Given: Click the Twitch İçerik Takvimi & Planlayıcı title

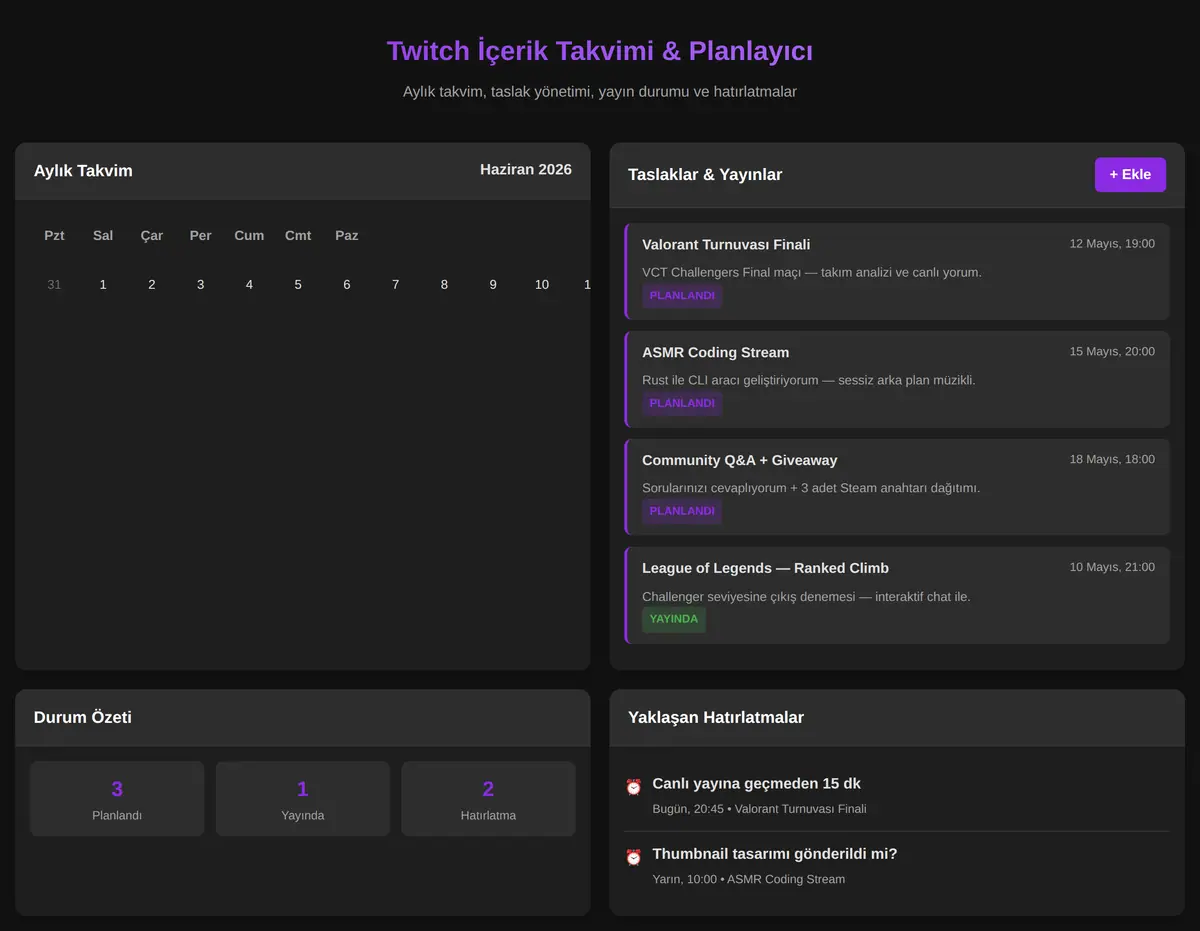Looking at the screenshot, I should click(600, 51).
